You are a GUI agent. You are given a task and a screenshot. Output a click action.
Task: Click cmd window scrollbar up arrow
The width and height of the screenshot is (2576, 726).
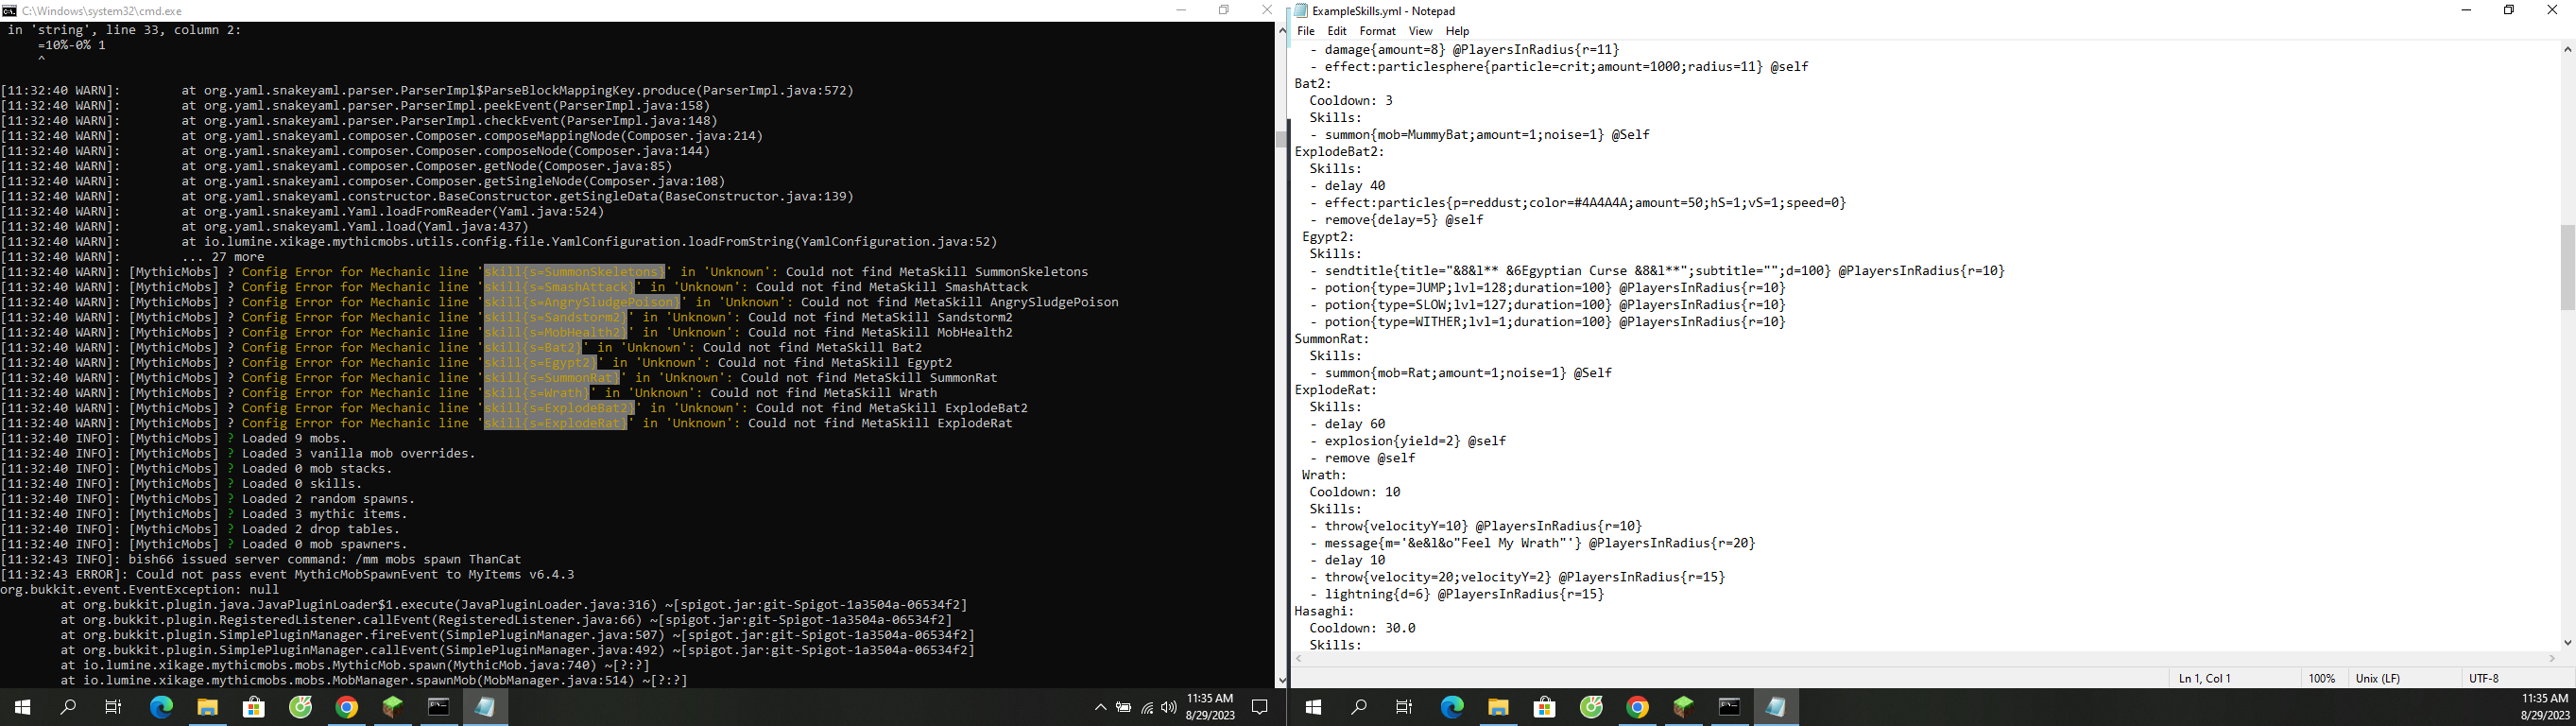pos(1281,31)
